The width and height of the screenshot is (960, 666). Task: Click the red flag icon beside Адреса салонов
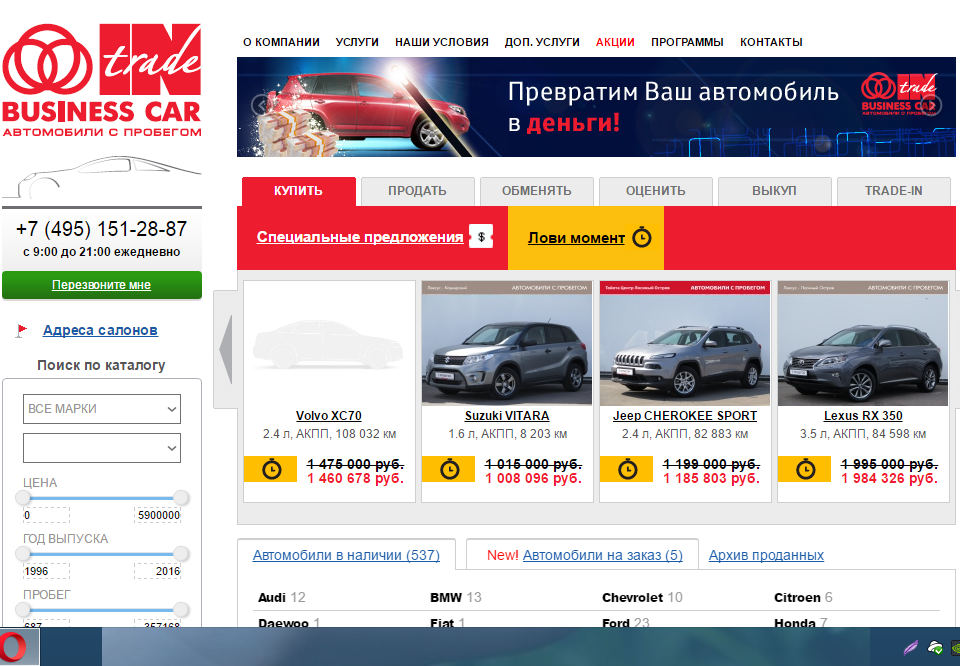click(x=21, y=331)
